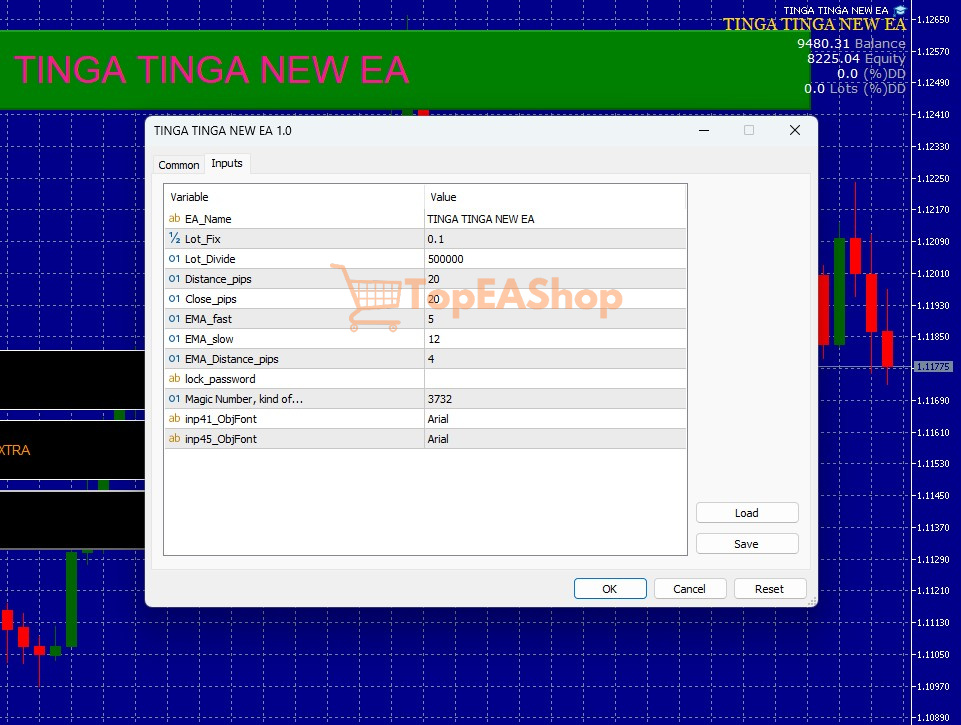Confirm settings with OK
Image resolution: width=961 pixels, height=725 pixels.
[609, 588]
